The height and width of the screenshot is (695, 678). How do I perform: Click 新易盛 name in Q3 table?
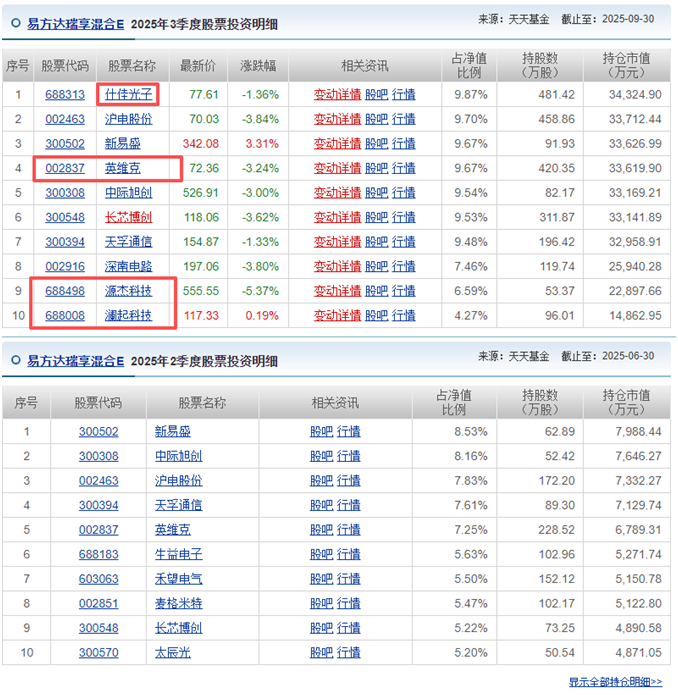tap(123, 144)
